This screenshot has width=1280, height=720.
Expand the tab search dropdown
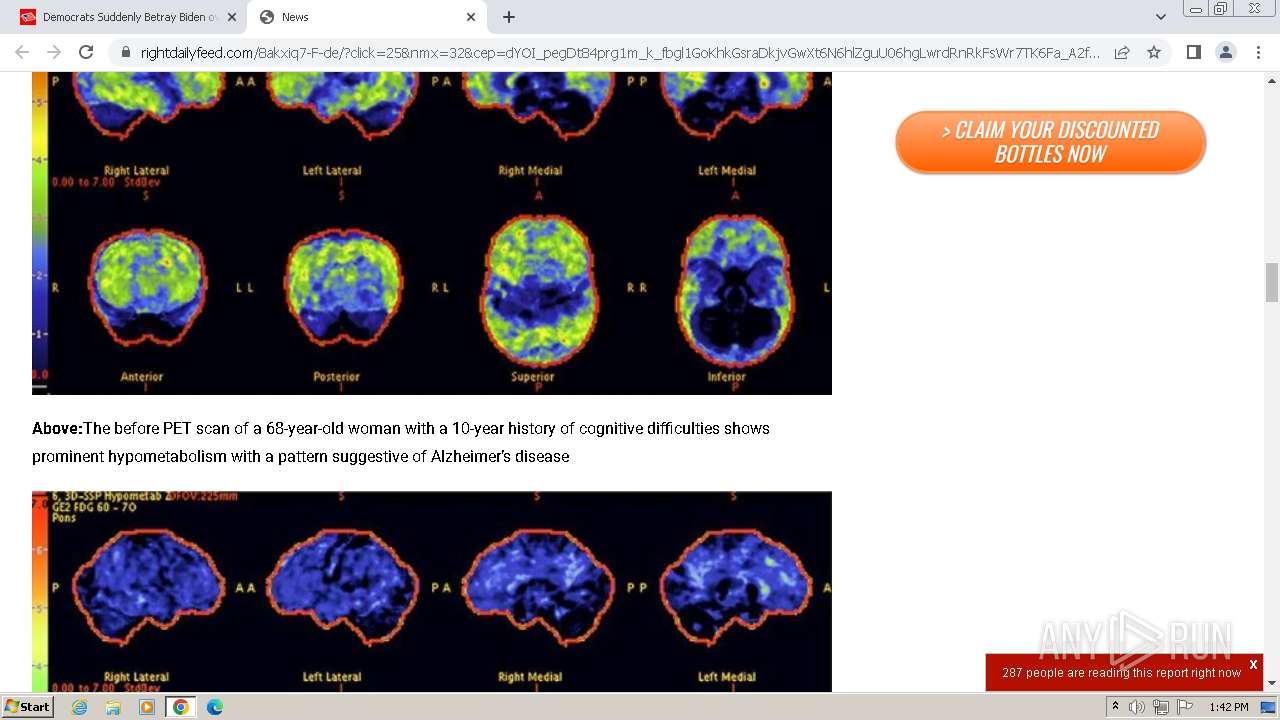(x=1160, y=17)
